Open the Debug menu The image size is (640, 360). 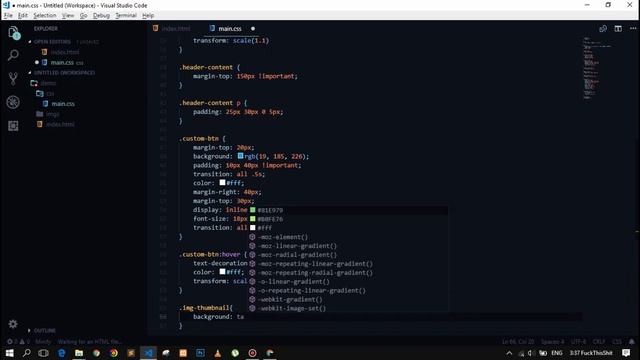pos(101,16)
